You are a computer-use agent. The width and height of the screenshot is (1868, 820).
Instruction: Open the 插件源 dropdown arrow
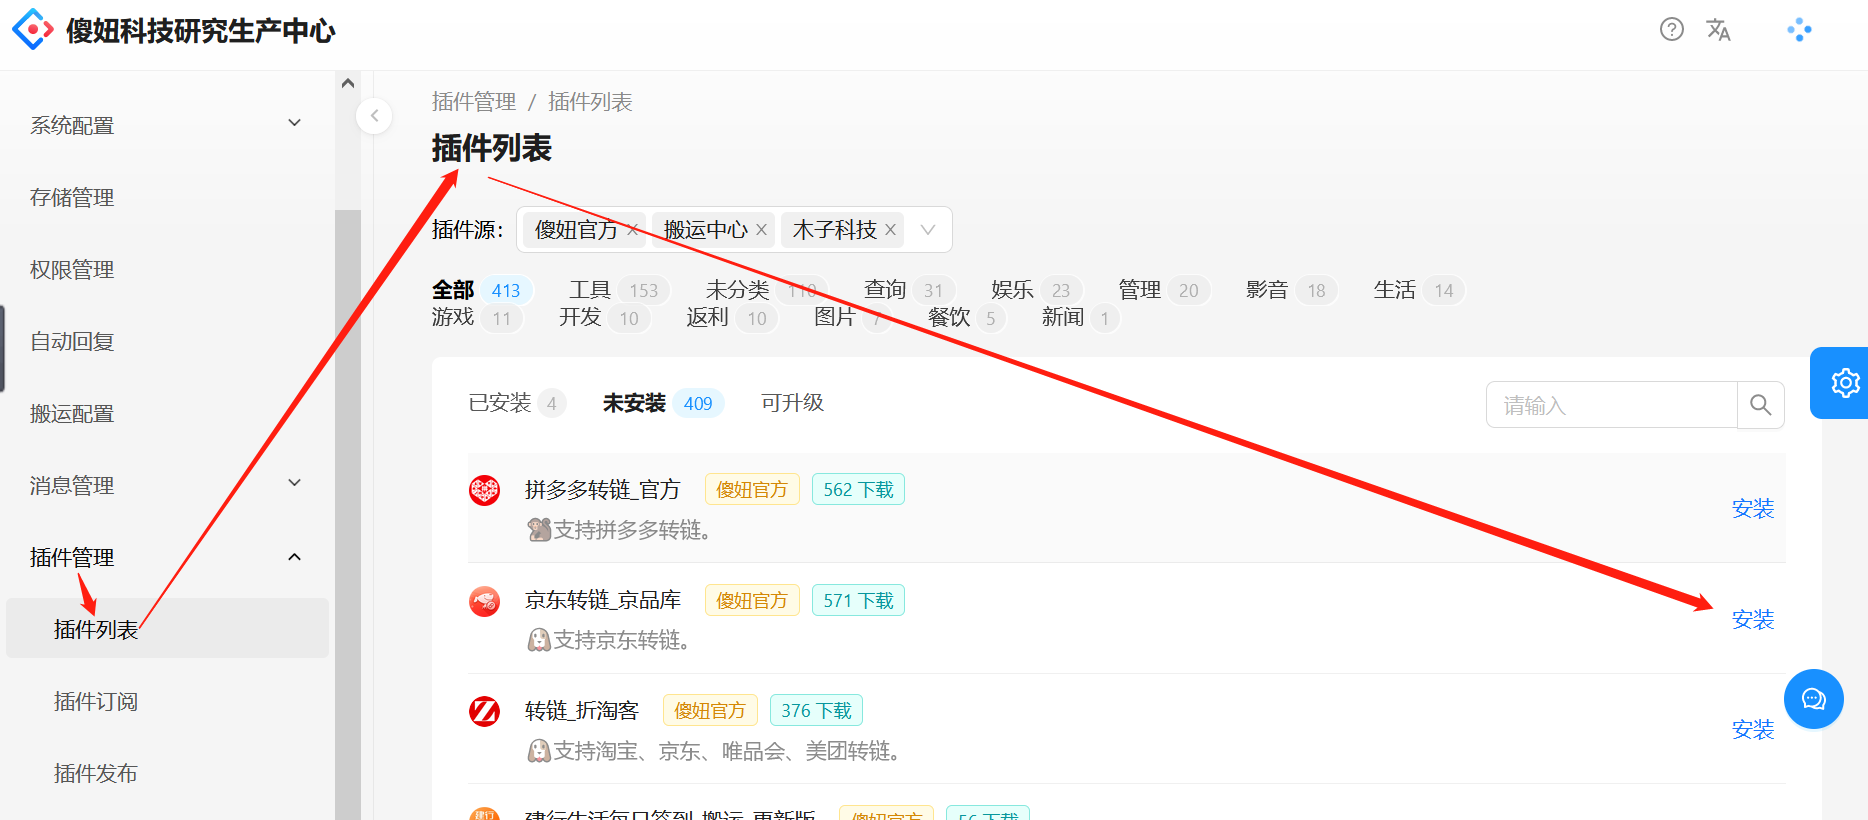pos(928,230)
